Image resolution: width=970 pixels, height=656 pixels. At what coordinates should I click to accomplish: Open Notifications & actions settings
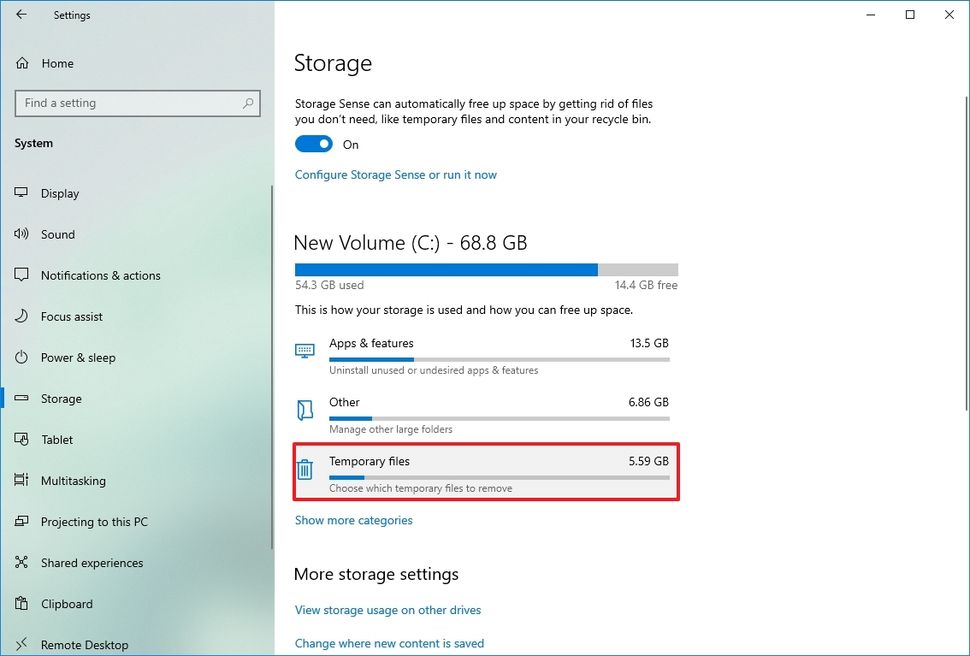point(22,275)
